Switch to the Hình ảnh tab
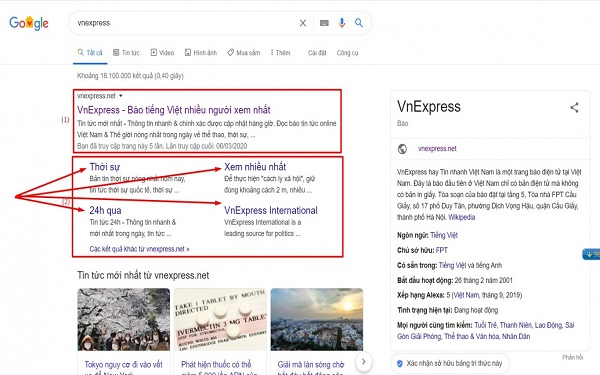 pyautogui.click(x=201, y=53)
